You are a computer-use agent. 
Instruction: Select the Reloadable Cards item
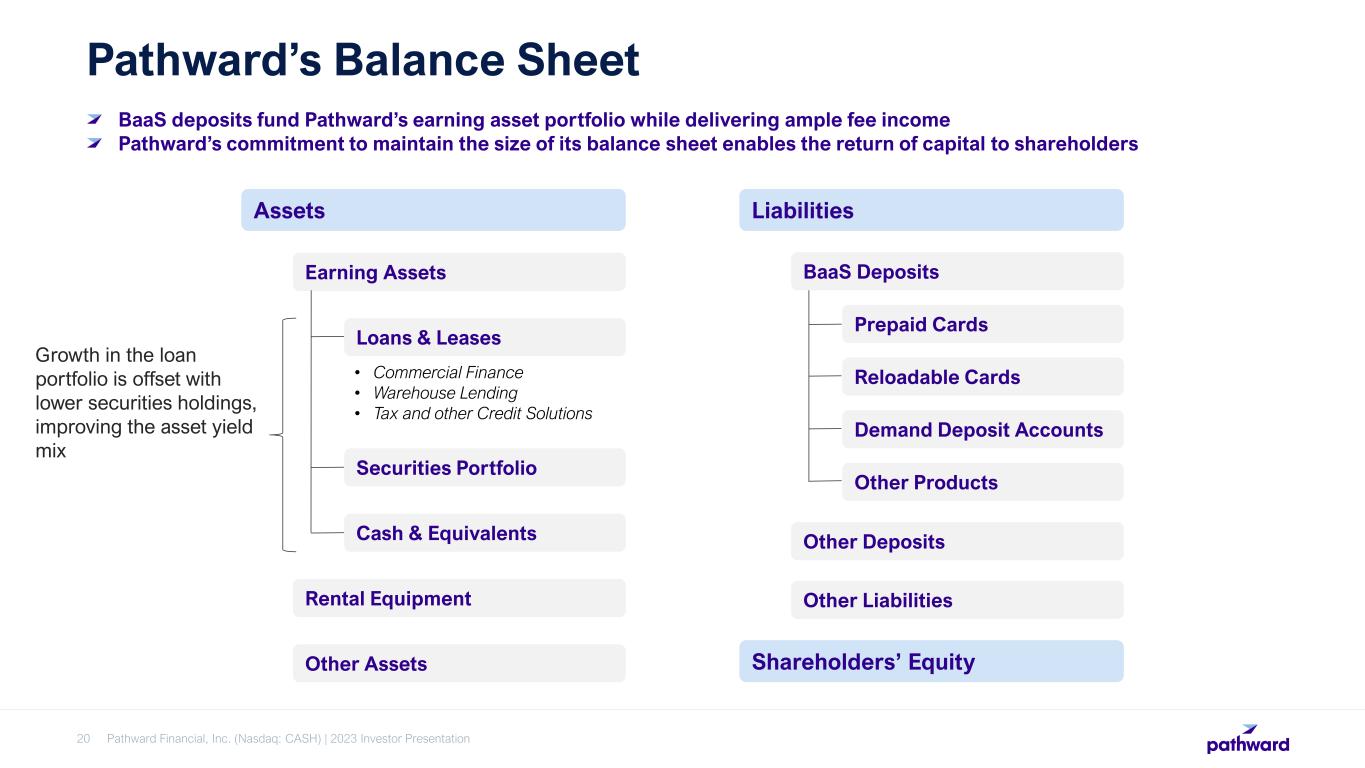tap(982, 377)
